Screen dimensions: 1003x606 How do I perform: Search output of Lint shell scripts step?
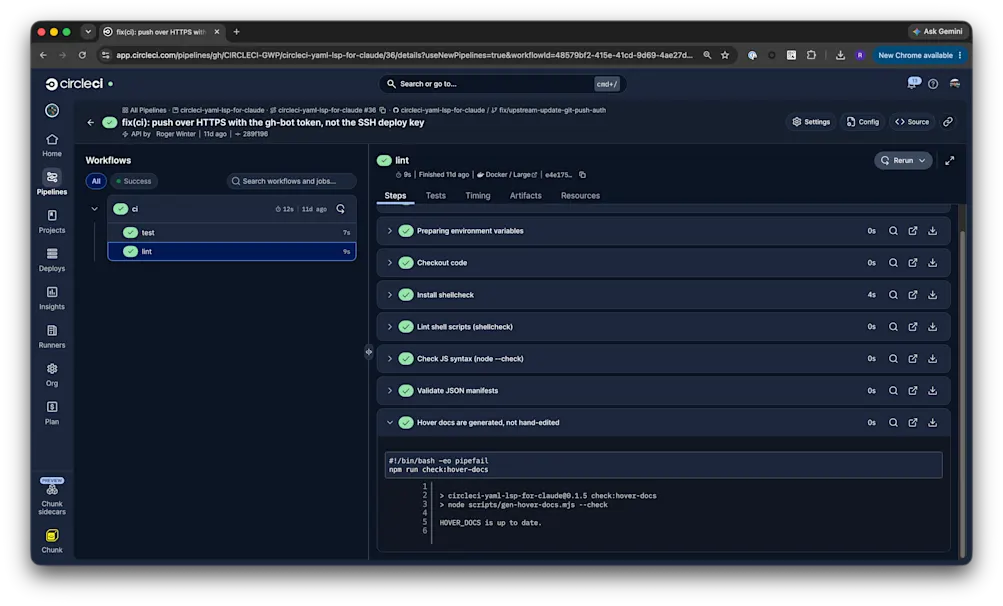click(893, 327)
